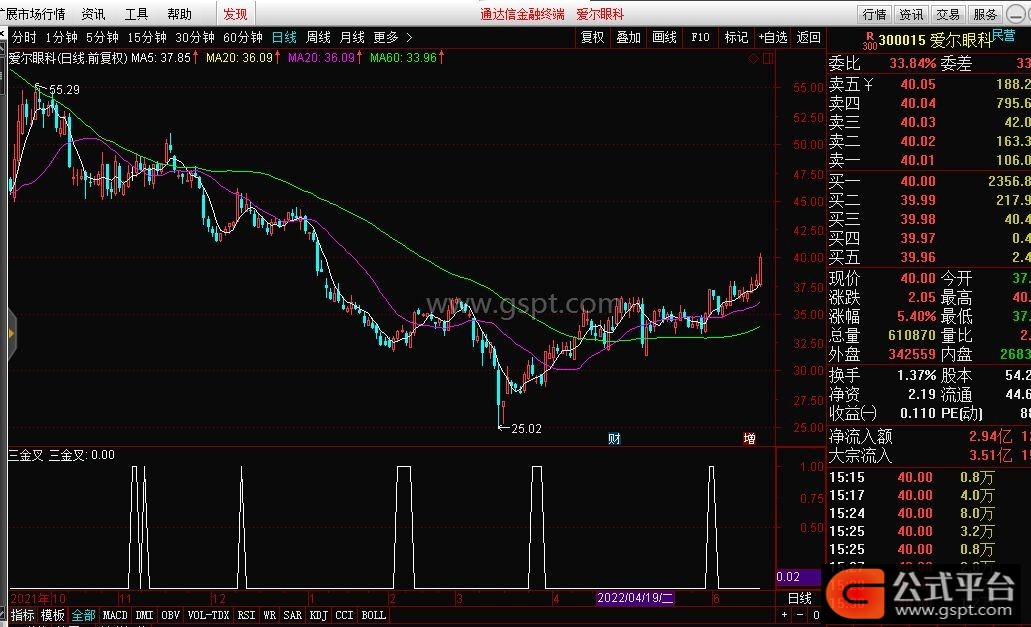Click the − zoom-out chart button
1031x627 pixels.
click(800, 615)
